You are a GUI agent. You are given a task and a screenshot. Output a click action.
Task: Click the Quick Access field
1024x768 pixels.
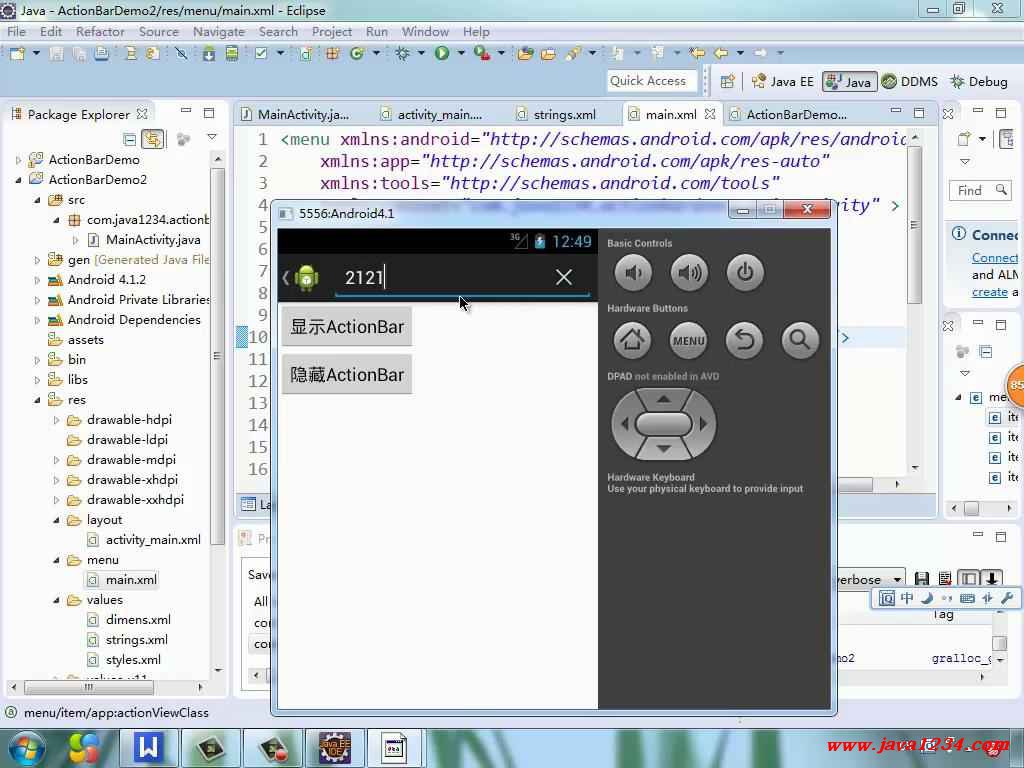tap(652, 81)
